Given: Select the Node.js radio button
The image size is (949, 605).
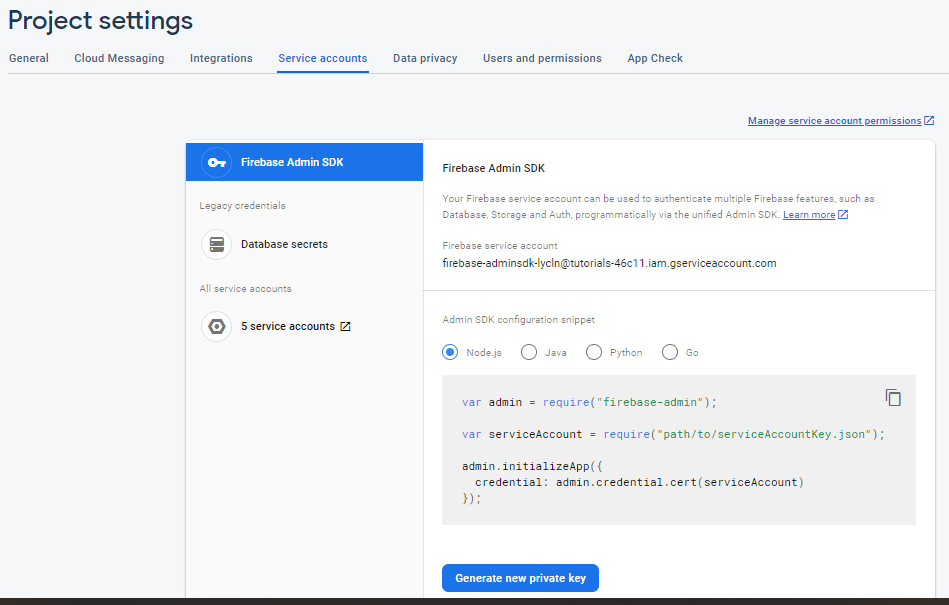Looking at the screenshot, I should [450, 352].
